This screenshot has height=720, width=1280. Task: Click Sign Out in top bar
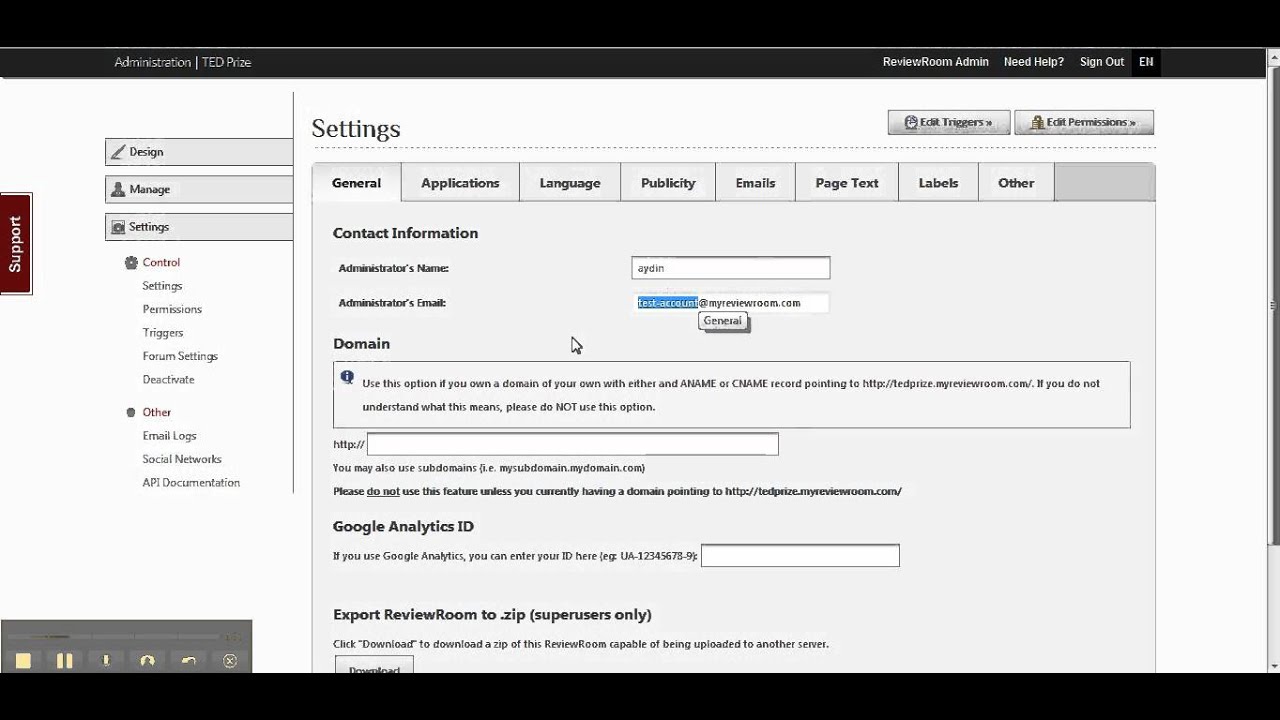(x=1102, y=62)
